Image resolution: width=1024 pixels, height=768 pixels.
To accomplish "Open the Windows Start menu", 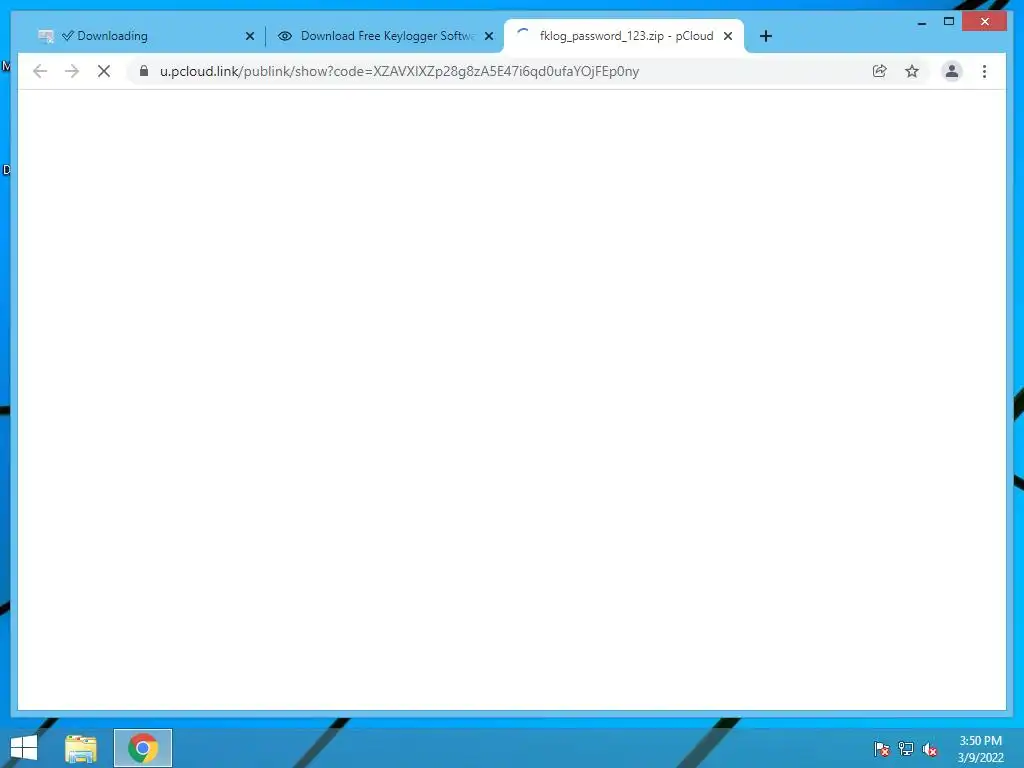I will point(24,748).
